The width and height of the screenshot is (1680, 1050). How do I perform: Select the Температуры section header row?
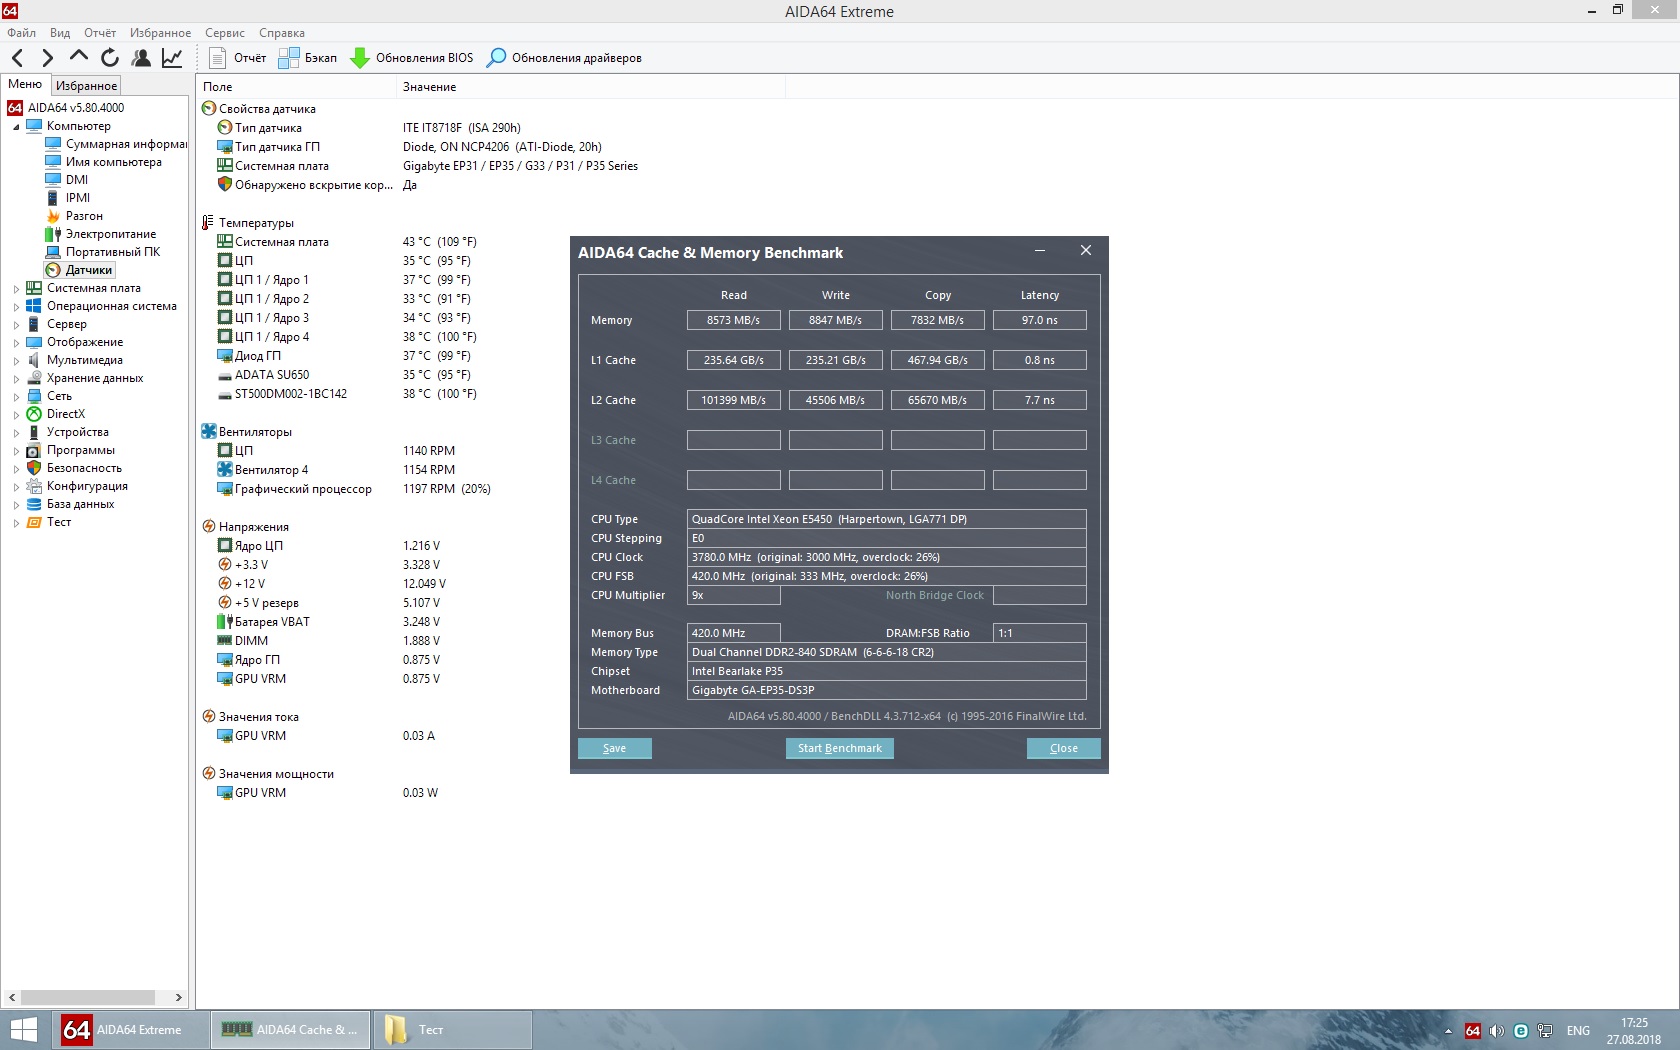pos(248,223)
